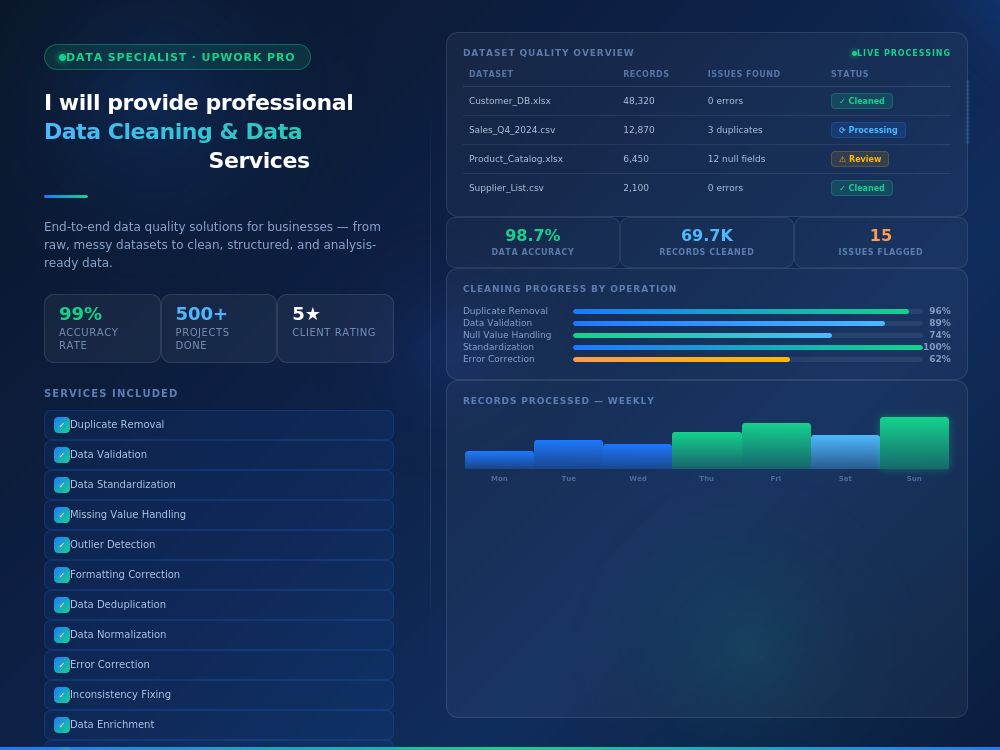Viewport: 1000px width, 750px height.
Task: Click the 98.7% Data Accuracy stat card
Action: [533, 242]
